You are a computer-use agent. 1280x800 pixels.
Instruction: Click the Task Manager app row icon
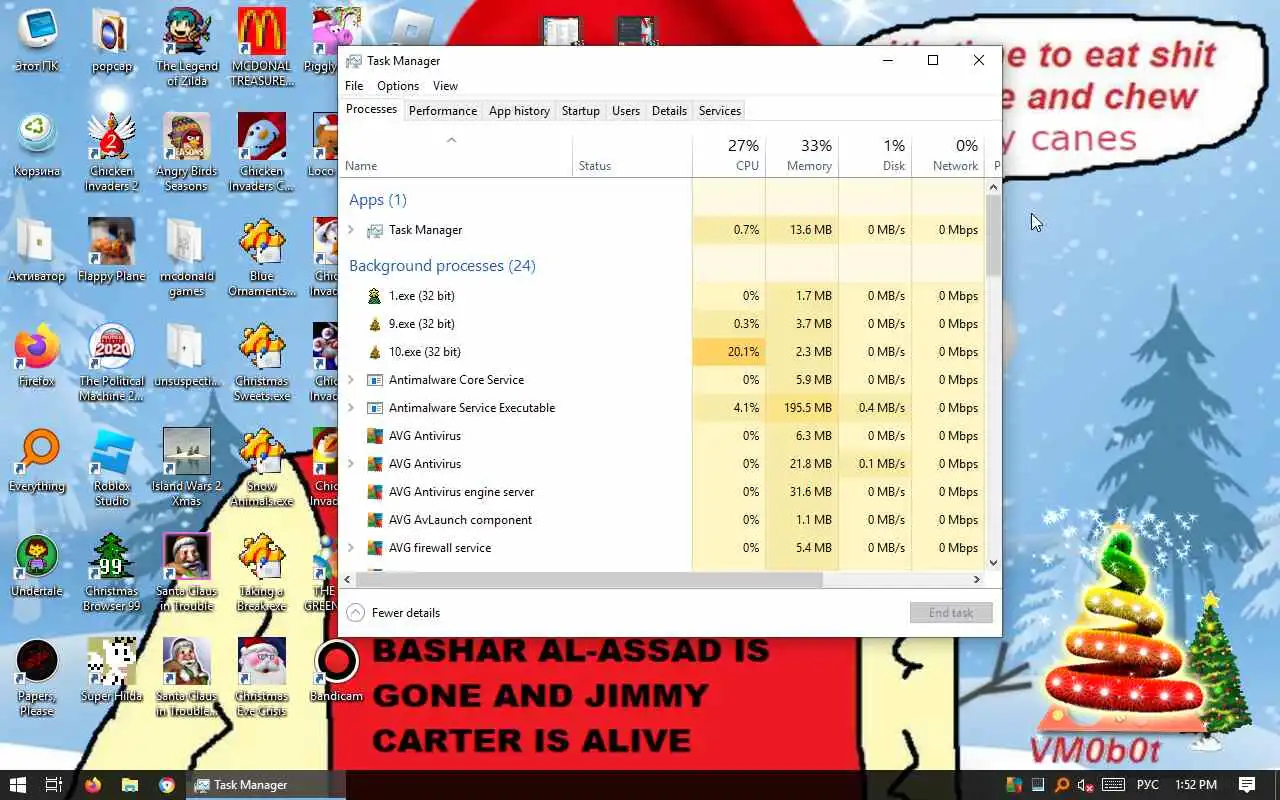[375, 230]
